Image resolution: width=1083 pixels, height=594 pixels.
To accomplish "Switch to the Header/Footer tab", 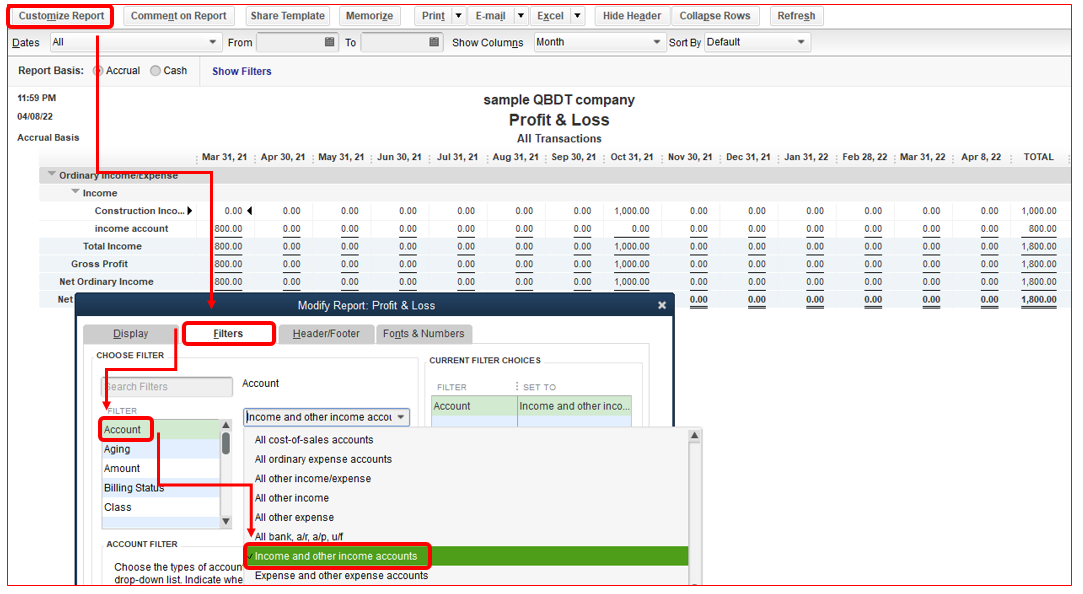I will tap(325, 334).
